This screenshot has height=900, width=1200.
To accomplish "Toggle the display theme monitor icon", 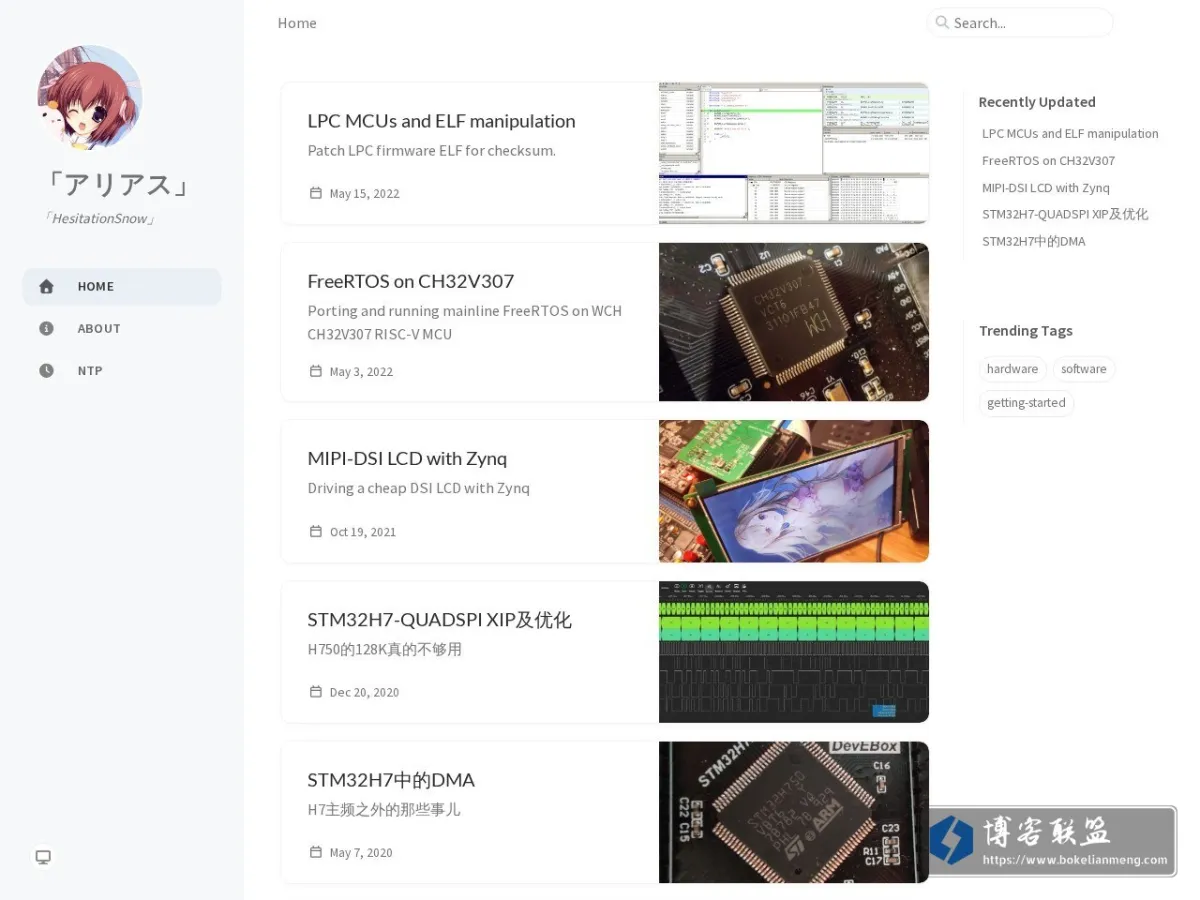I will coord(43,857).
